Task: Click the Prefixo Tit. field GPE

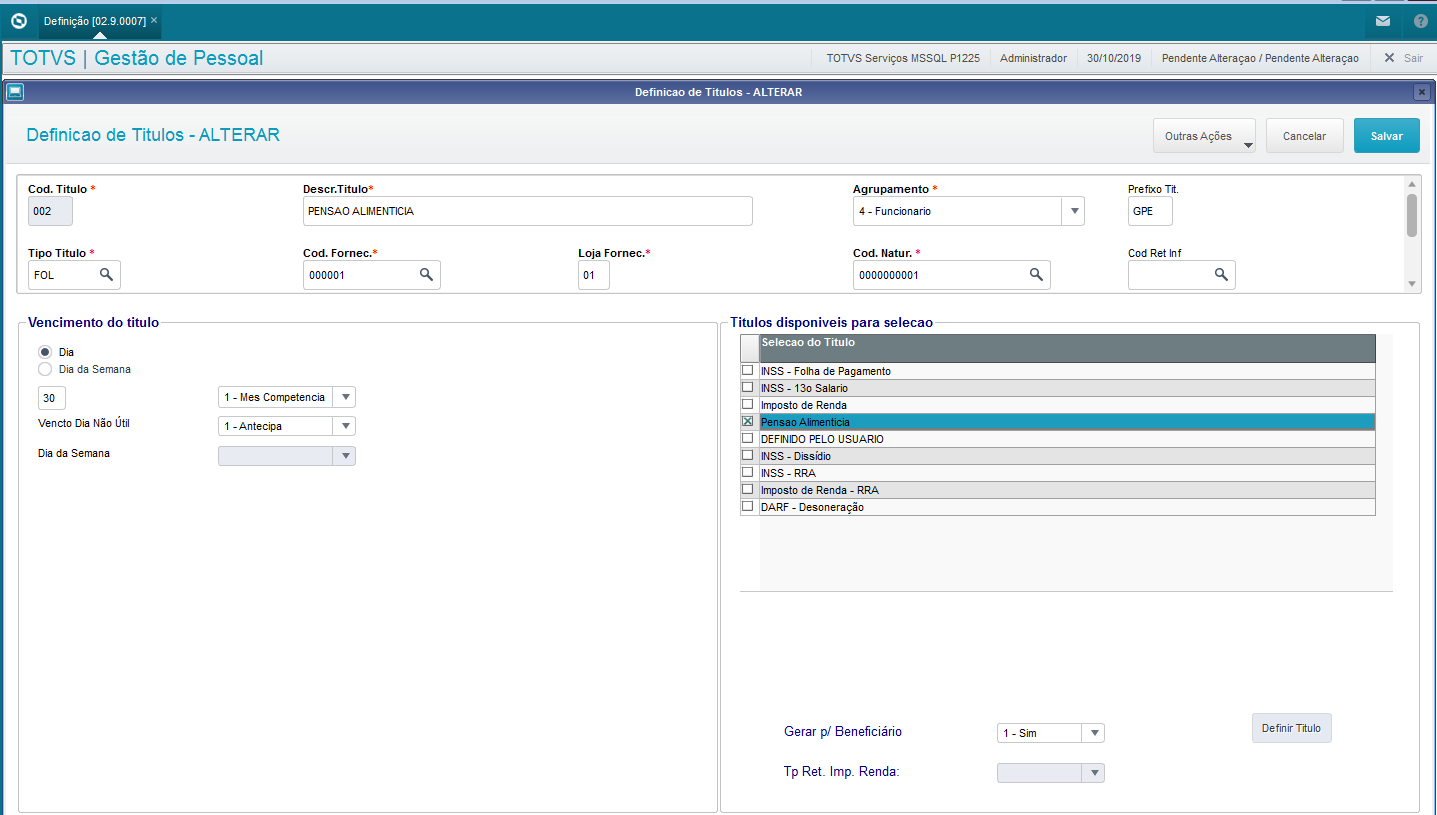Action: (1150, 211)
